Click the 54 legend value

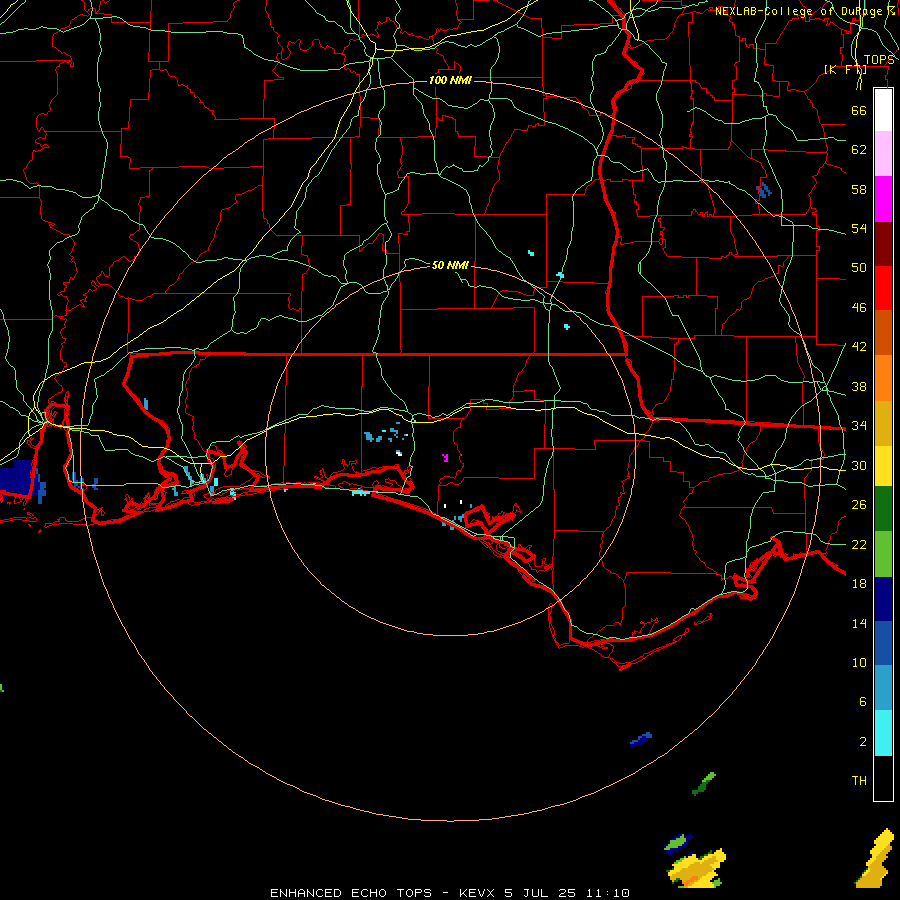(x=859, y=228)
